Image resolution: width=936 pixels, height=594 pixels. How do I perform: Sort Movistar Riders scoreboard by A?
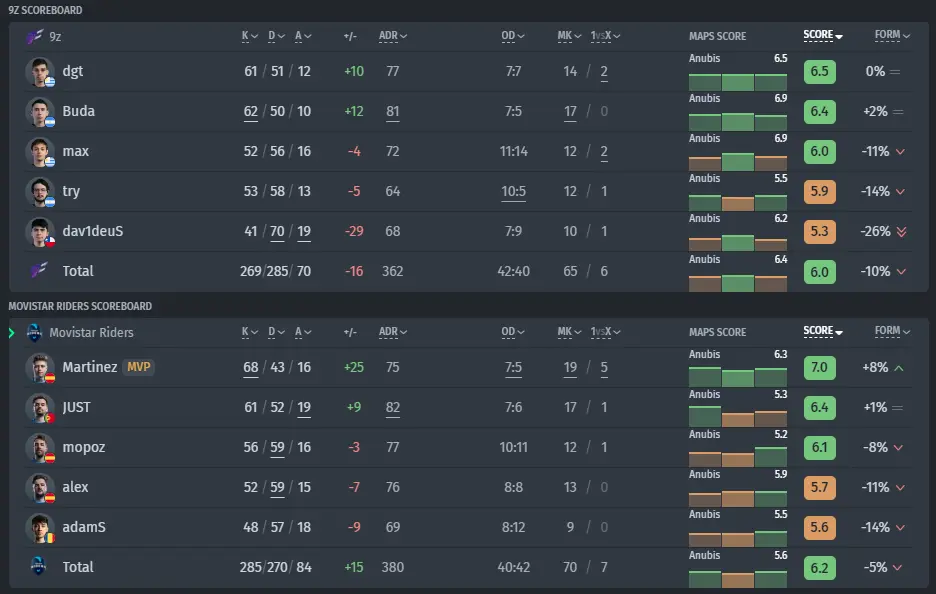(x=303, y=332)
